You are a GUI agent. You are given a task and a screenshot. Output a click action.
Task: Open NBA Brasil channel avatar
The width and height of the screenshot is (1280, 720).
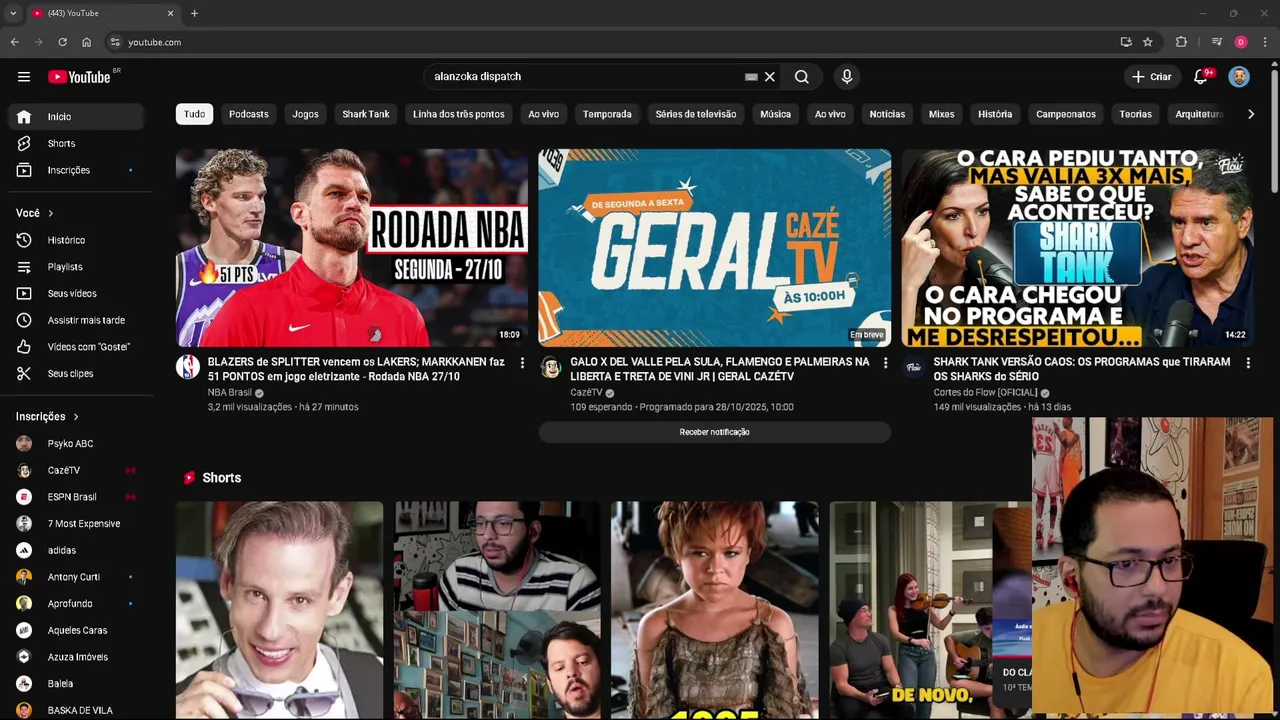click(x=188, y=367)
